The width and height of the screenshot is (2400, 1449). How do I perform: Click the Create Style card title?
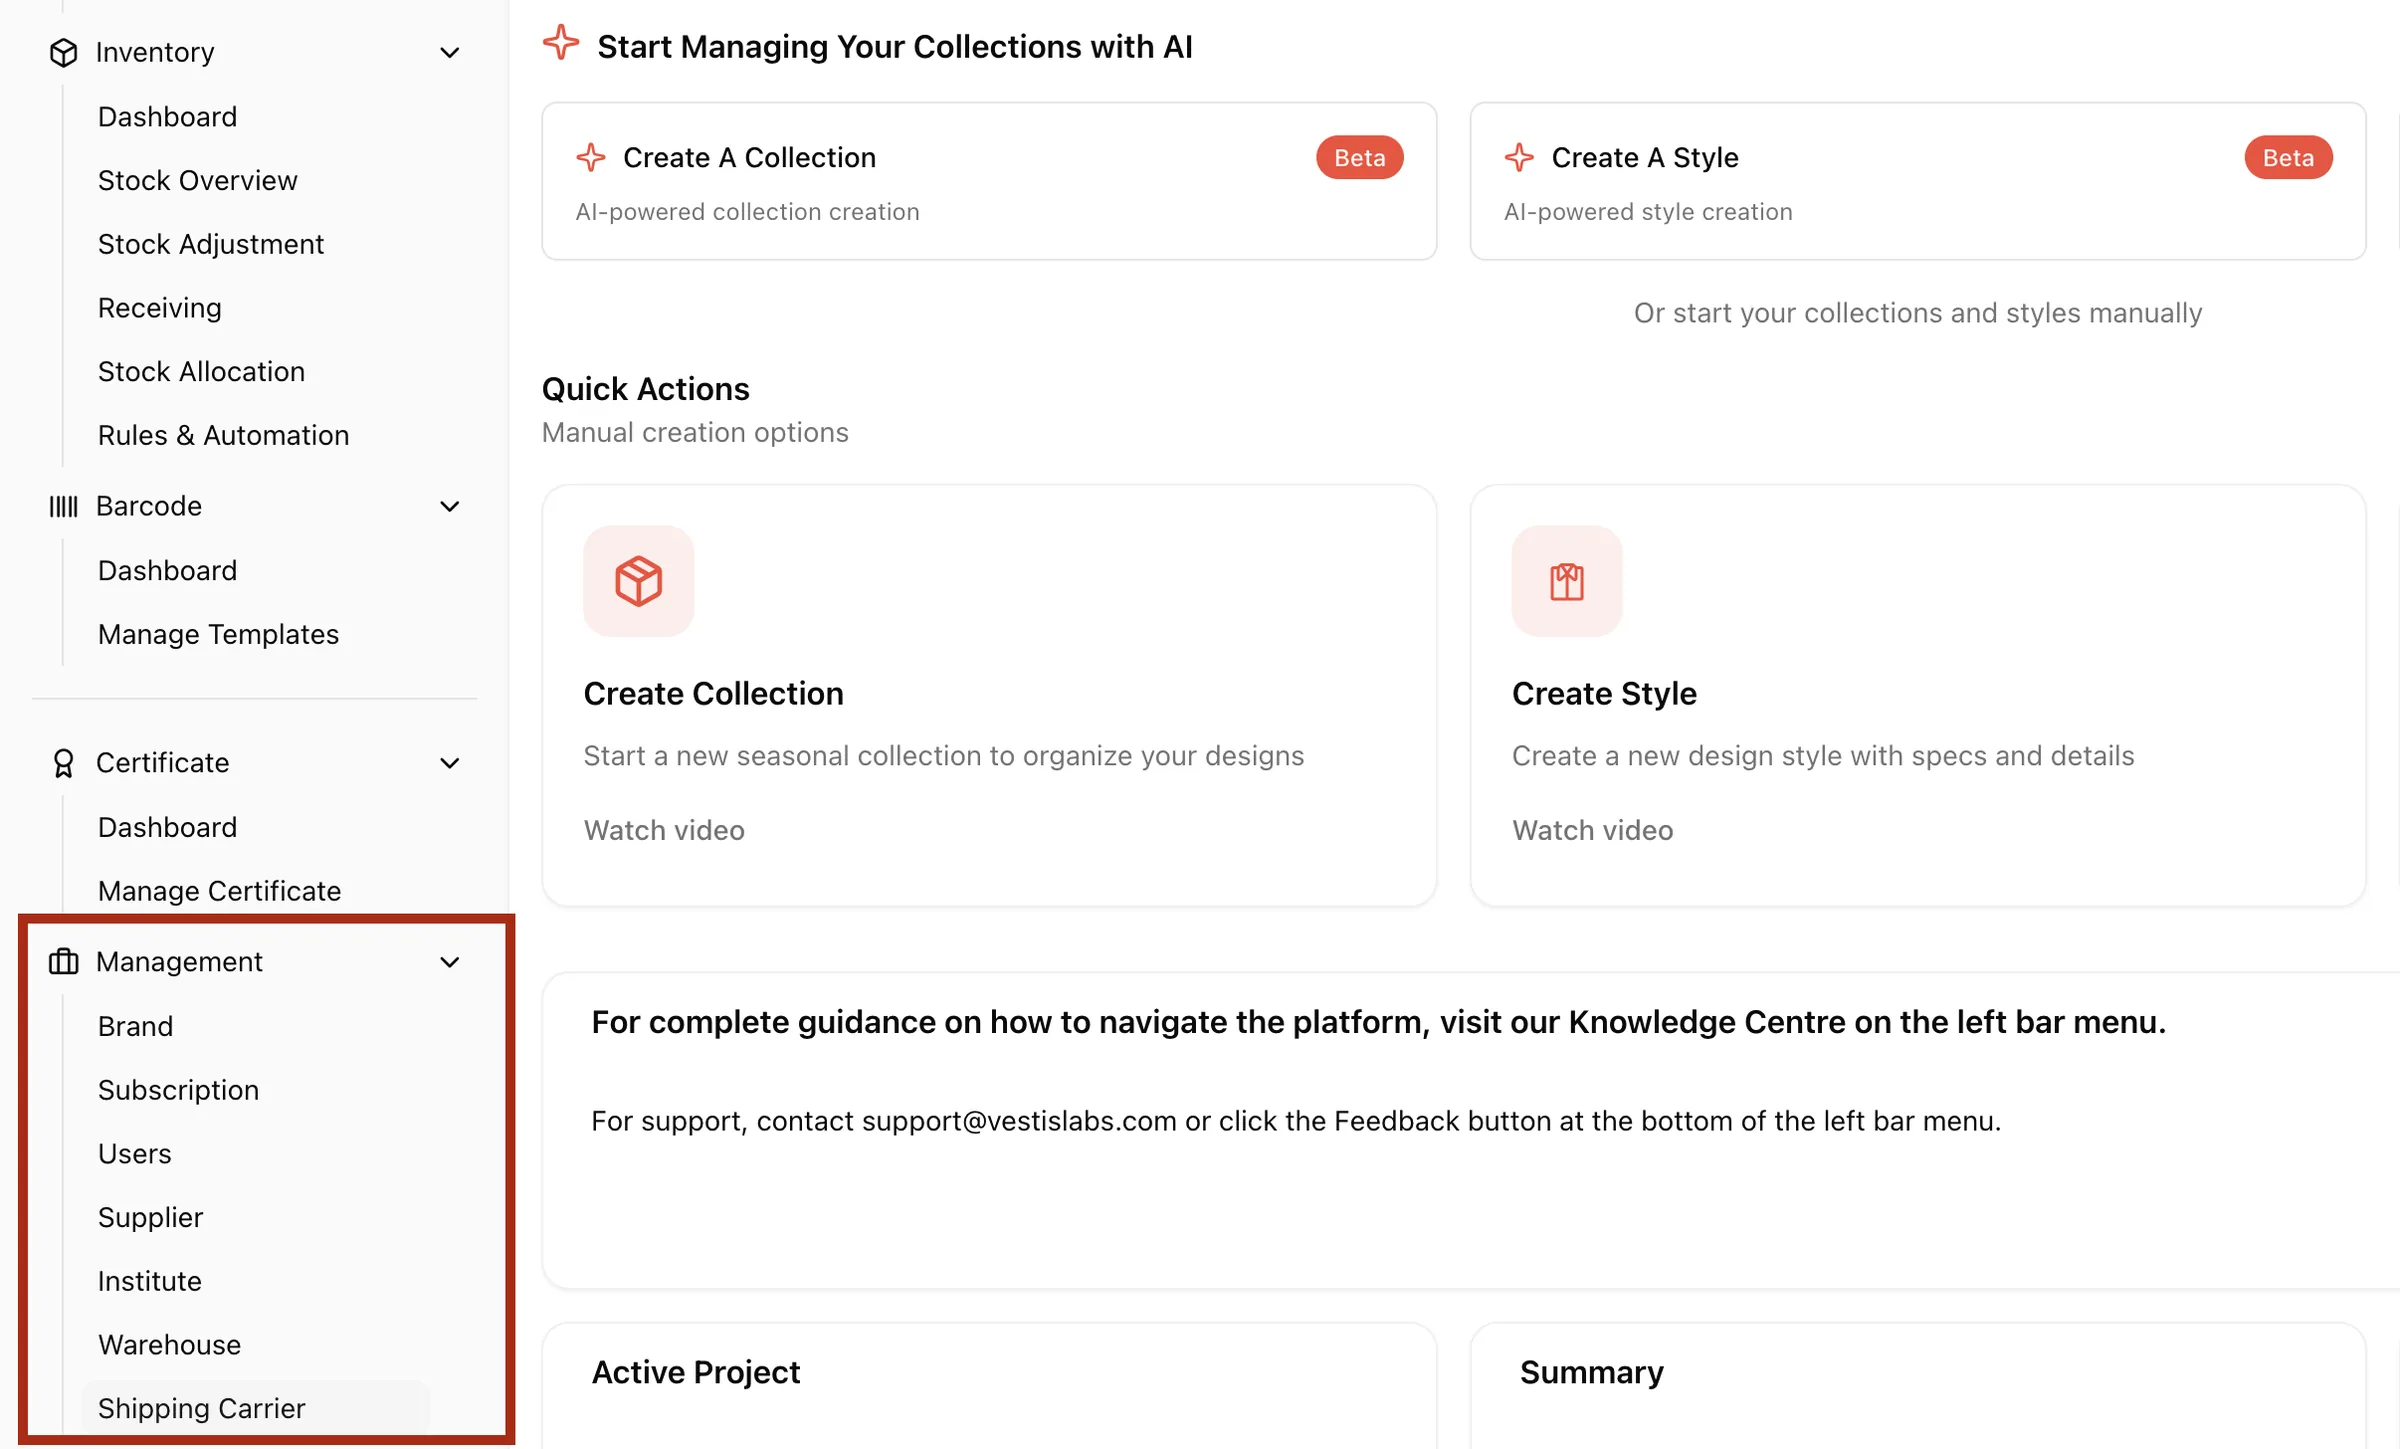pos(1605,693)
